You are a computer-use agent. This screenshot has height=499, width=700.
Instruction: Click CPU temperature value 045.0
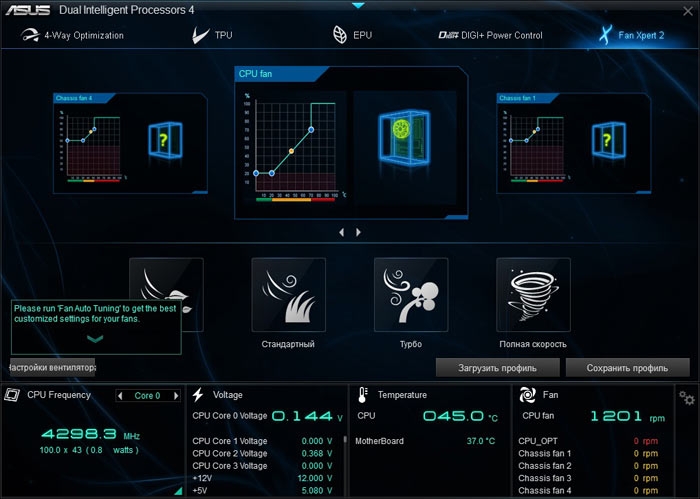click(454, 416)
